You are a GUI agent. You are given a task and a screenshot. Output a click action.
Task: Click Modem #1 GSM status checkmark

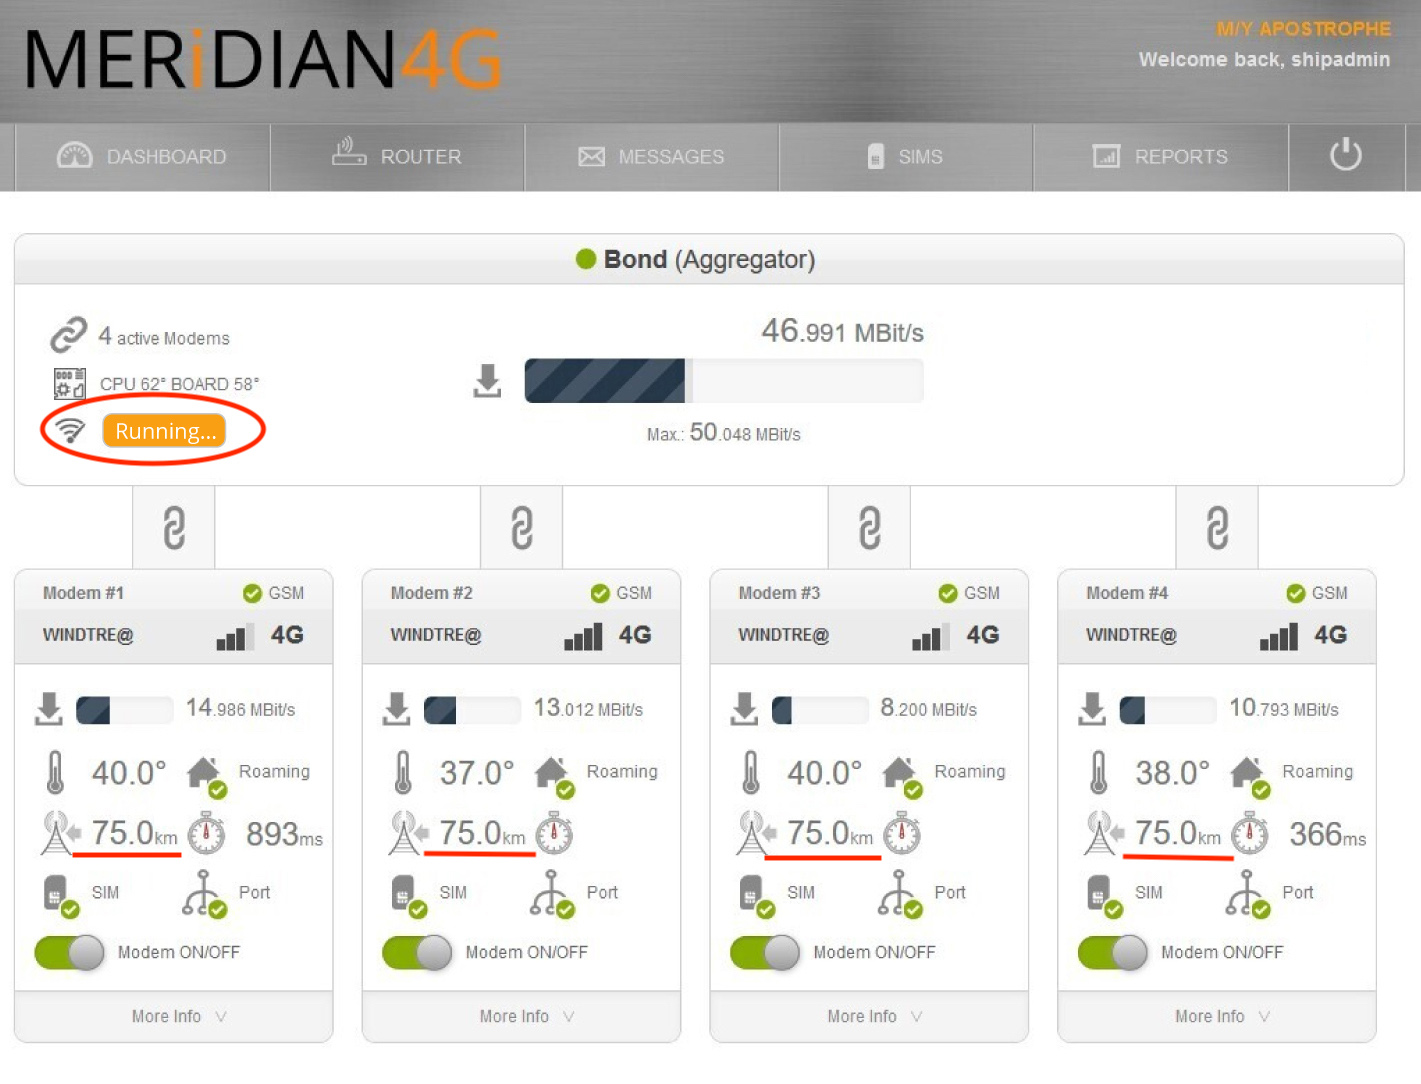[252, 593]
